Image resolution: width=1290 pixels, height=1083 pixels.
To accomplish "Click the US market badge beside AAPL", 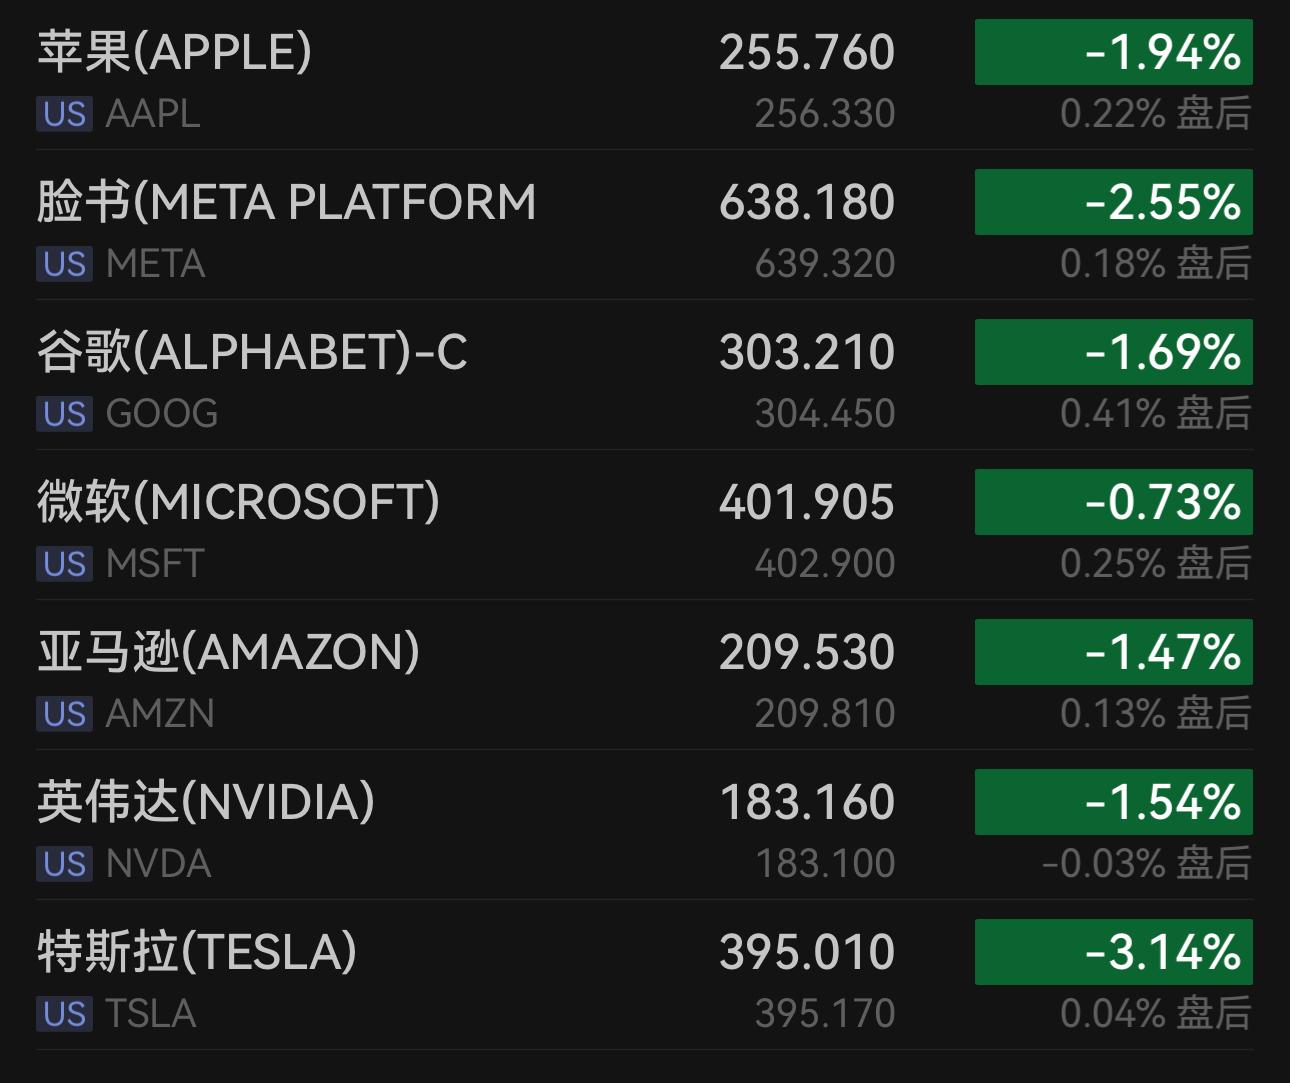I will click(65, 114).
